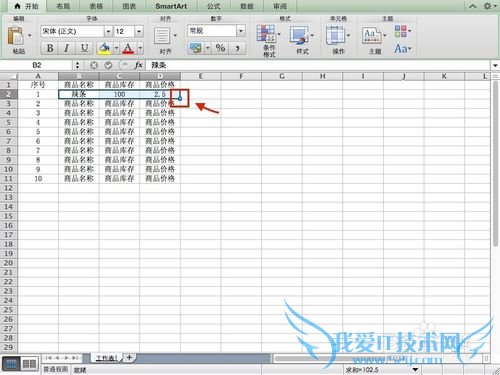
Task: Click cell D2 containing 2.5
Action: click(x=160, y=94)
